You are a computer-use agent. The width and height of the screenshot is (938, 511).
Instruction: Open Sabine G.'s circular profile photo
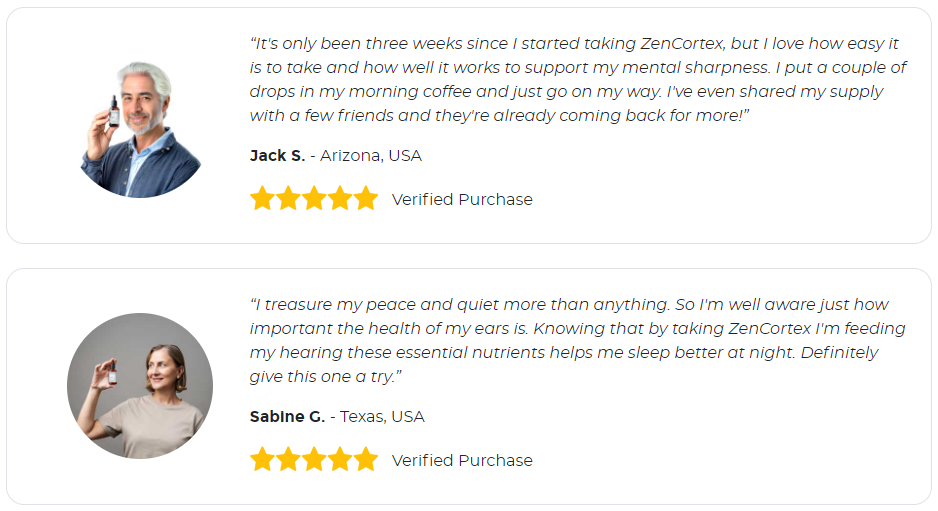click(140, 386)
